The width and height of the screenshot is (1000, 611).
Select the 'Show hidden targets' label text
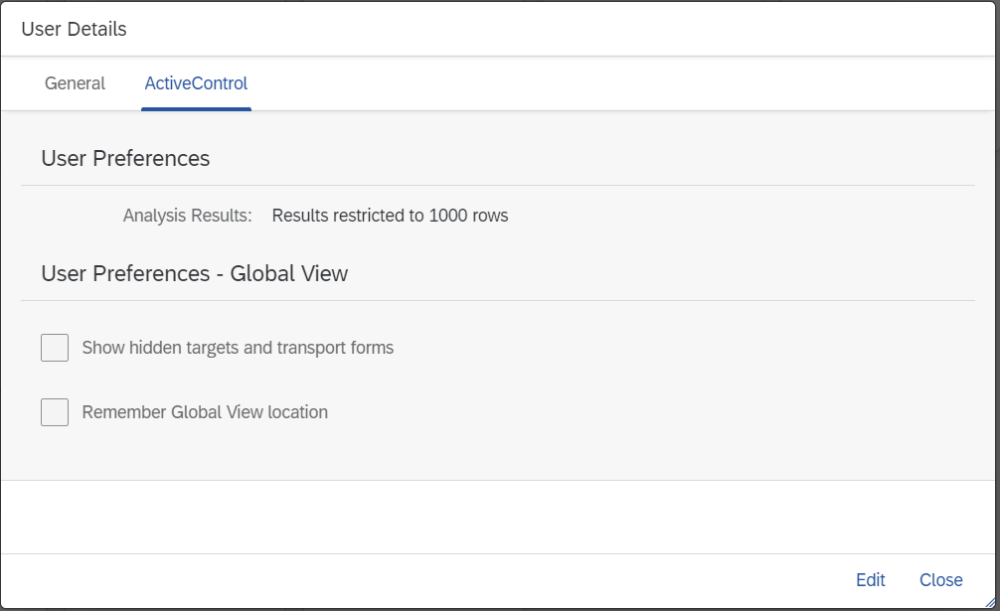pos(236,347)
